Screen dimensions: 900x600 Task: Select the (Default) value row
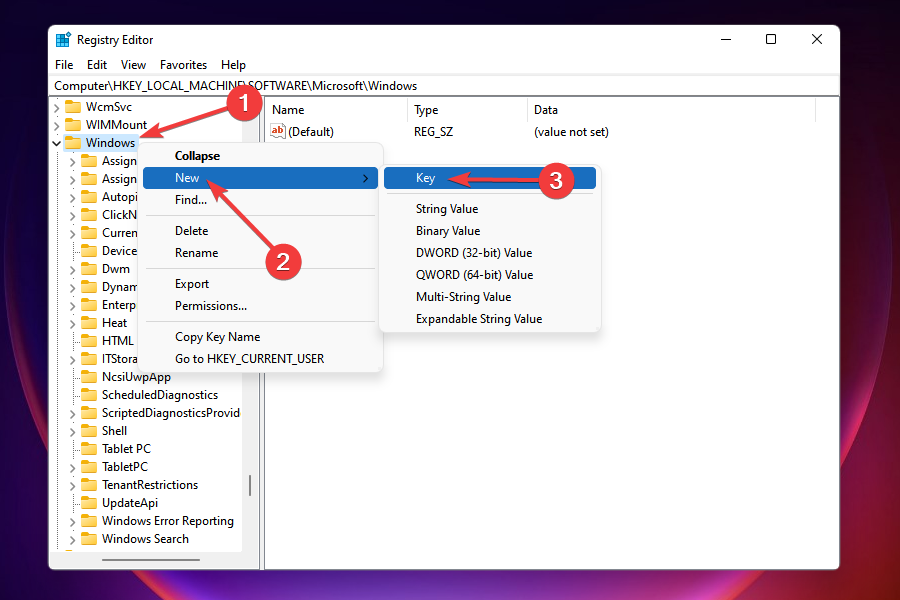(440, 131)
